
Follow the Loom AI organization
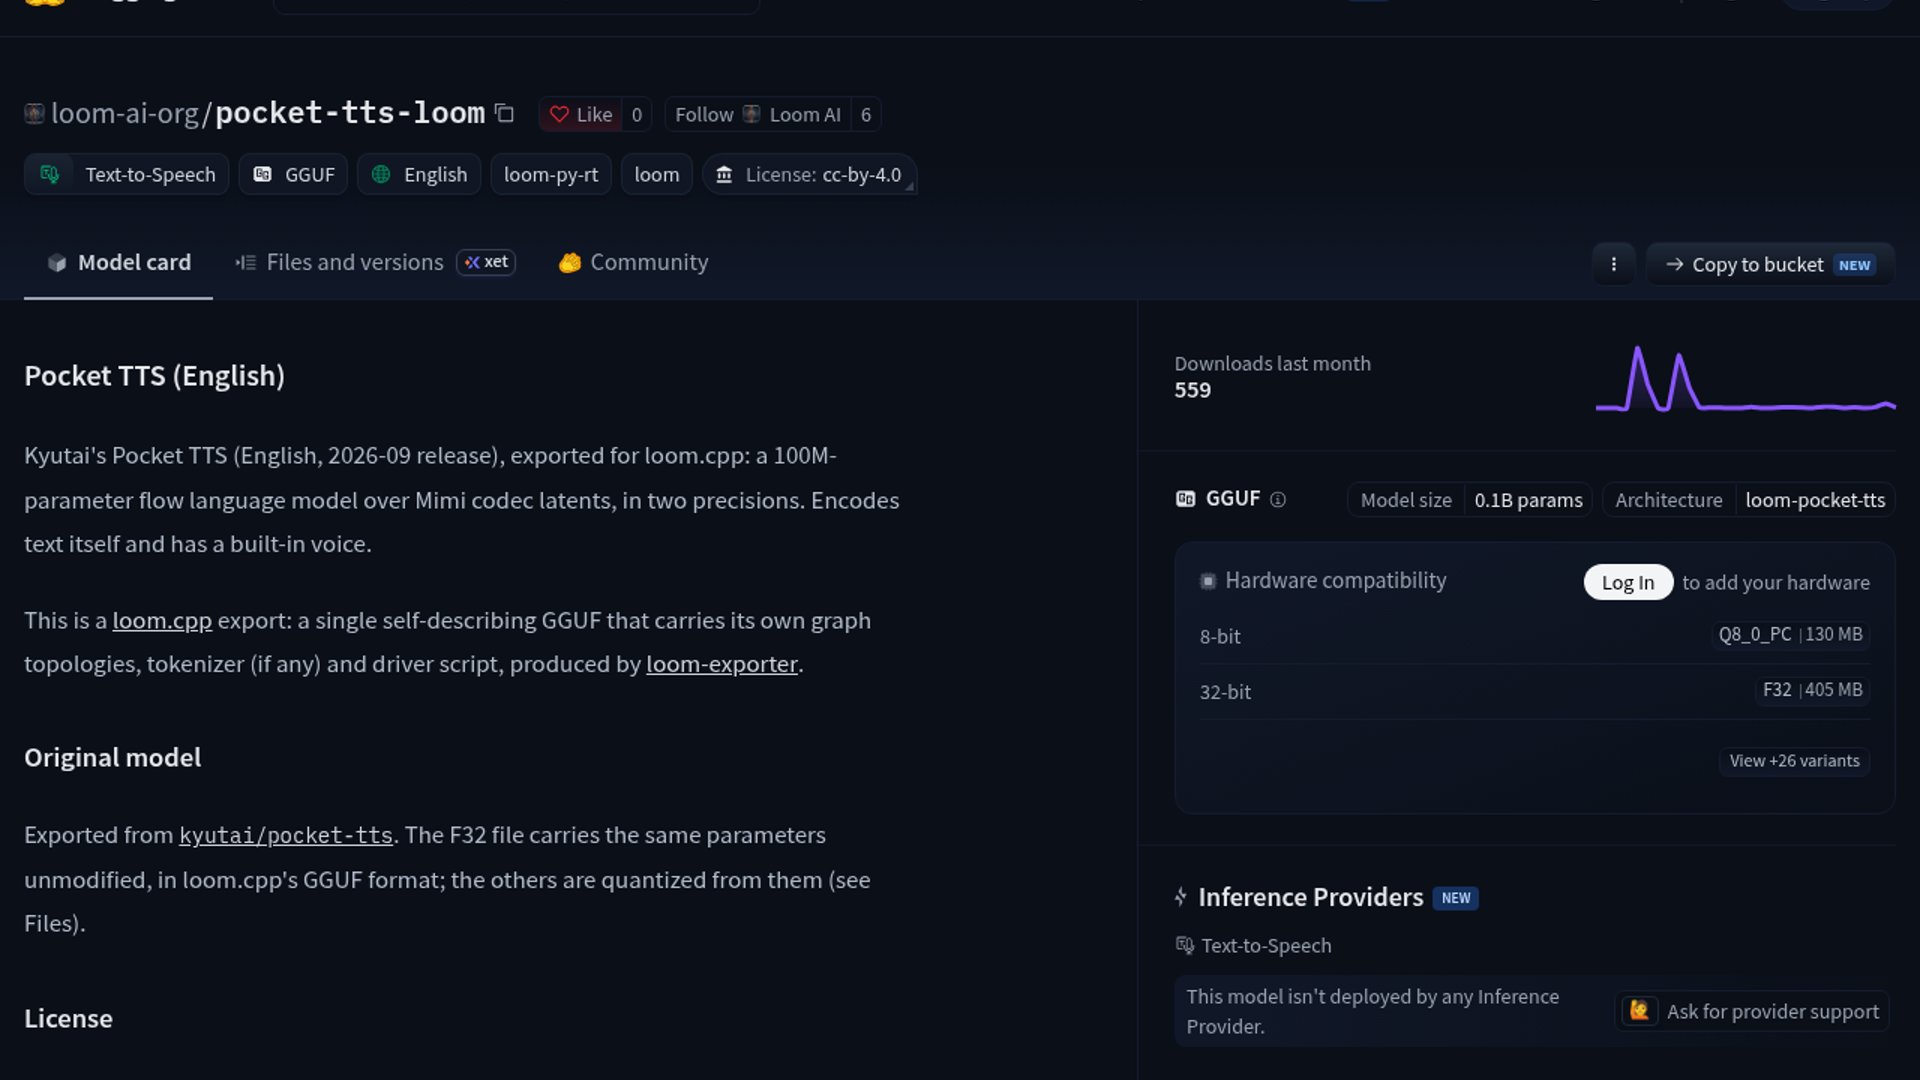coord(757,114)
